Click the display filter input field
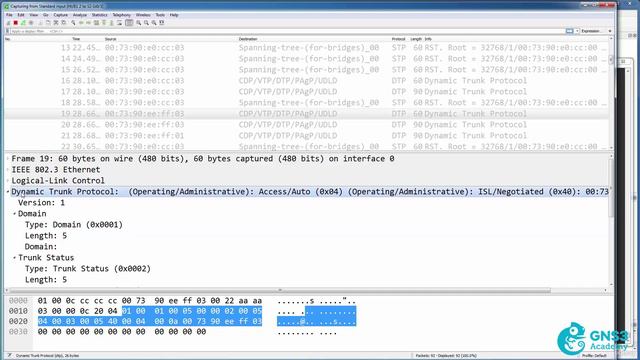This screenshot has width=640, height=360. (287, 31)
